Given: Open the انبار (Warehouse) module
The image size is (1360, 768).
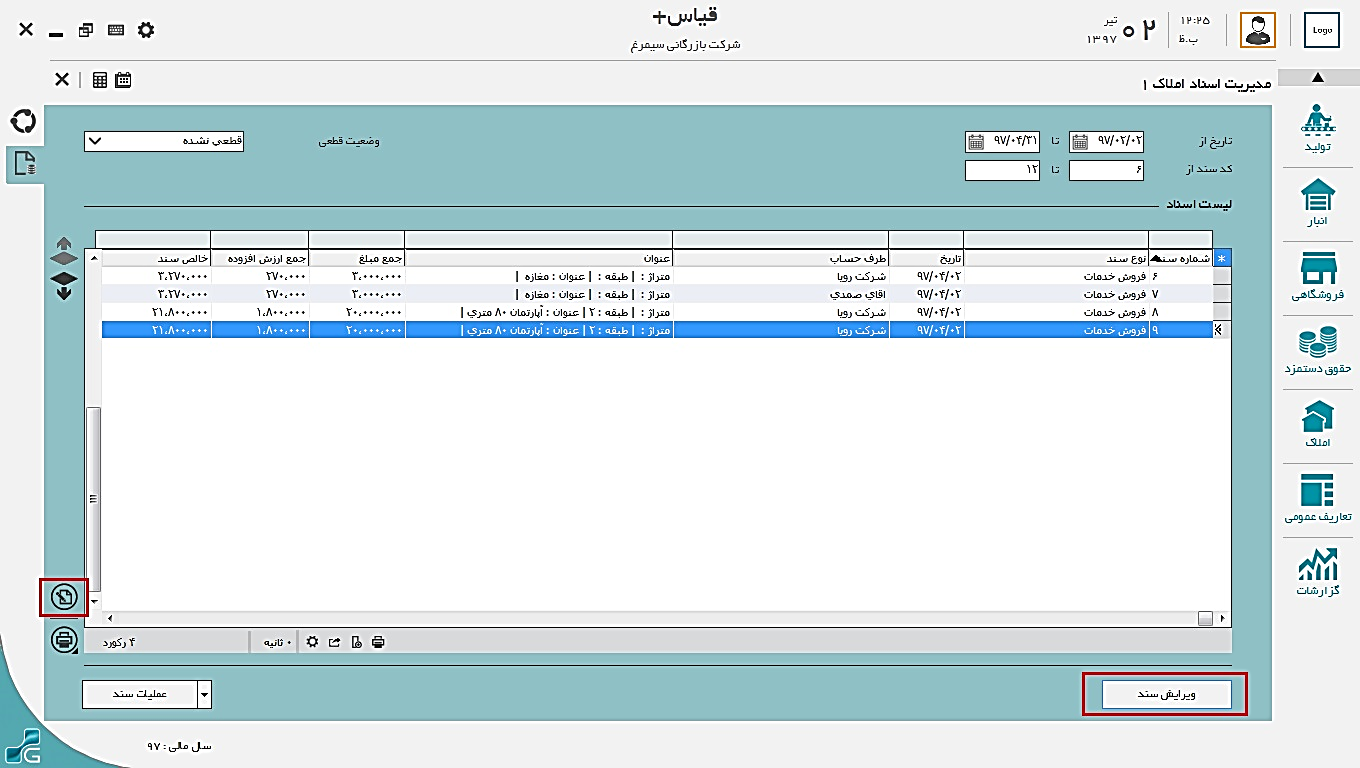Looking at the screenshot, I should 1318,203.
